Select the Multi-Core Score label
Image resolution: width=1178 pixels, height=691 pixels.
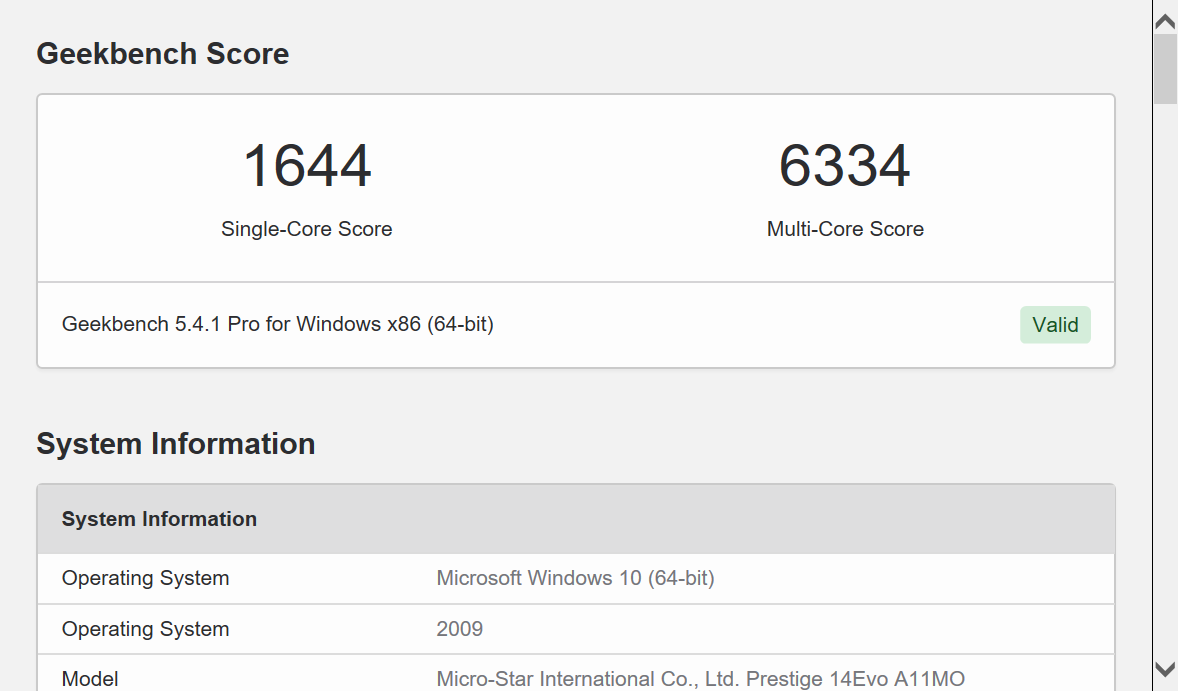[x=845, y=229]
